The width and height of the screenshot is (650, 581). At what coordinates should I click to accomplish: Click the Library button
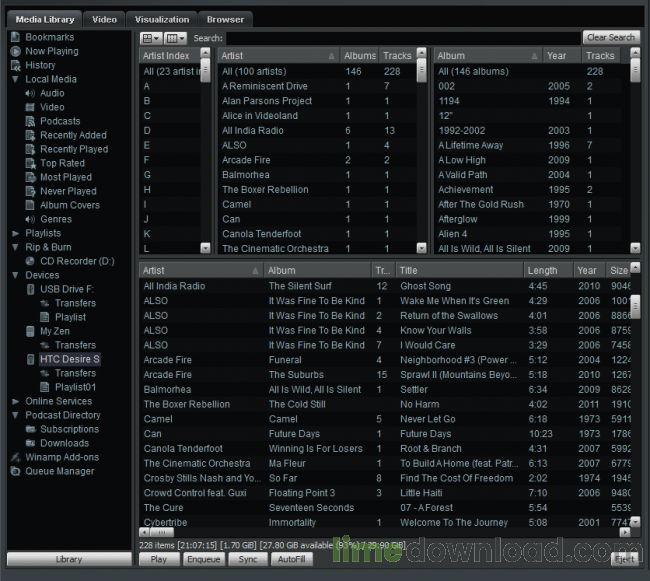point(69,559)
